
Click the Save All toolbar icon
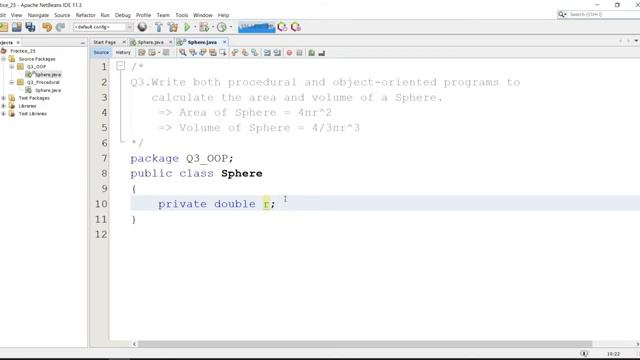[x=31, y=27]
